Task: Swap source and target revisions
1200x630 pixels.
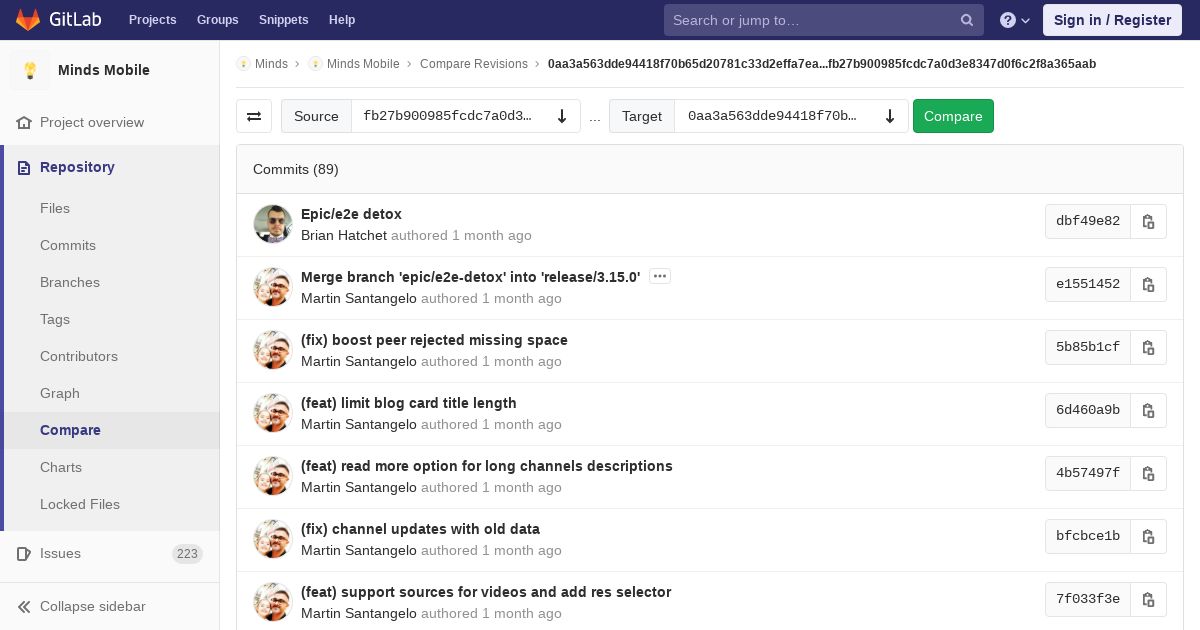Action: 254,116
